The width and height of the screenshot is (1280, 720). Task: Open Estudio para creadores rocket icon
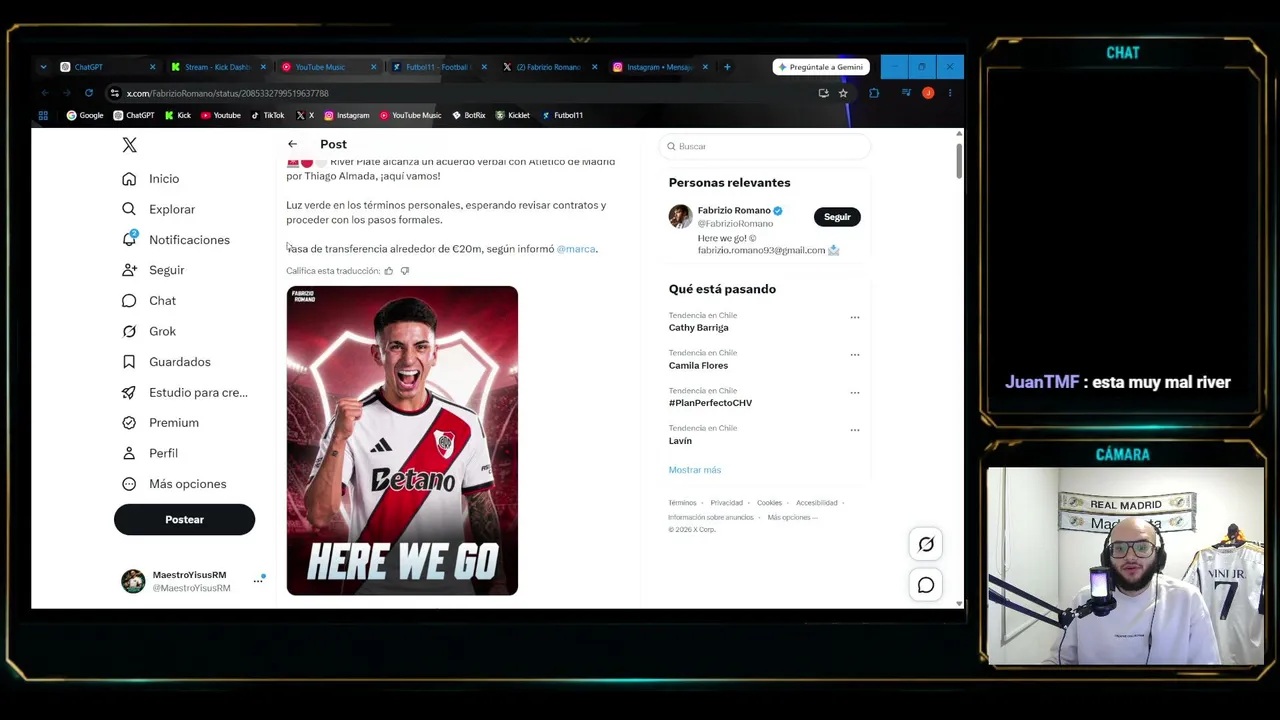click(129, 392)
